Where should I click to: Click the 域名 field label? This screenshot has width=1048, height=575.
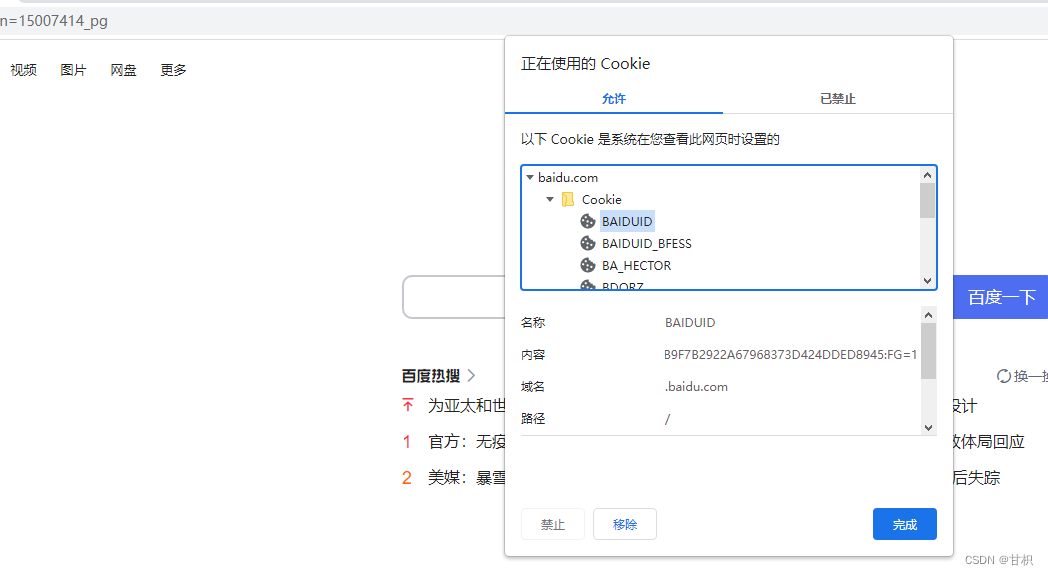pyautogui.click(x=533, y=386)
